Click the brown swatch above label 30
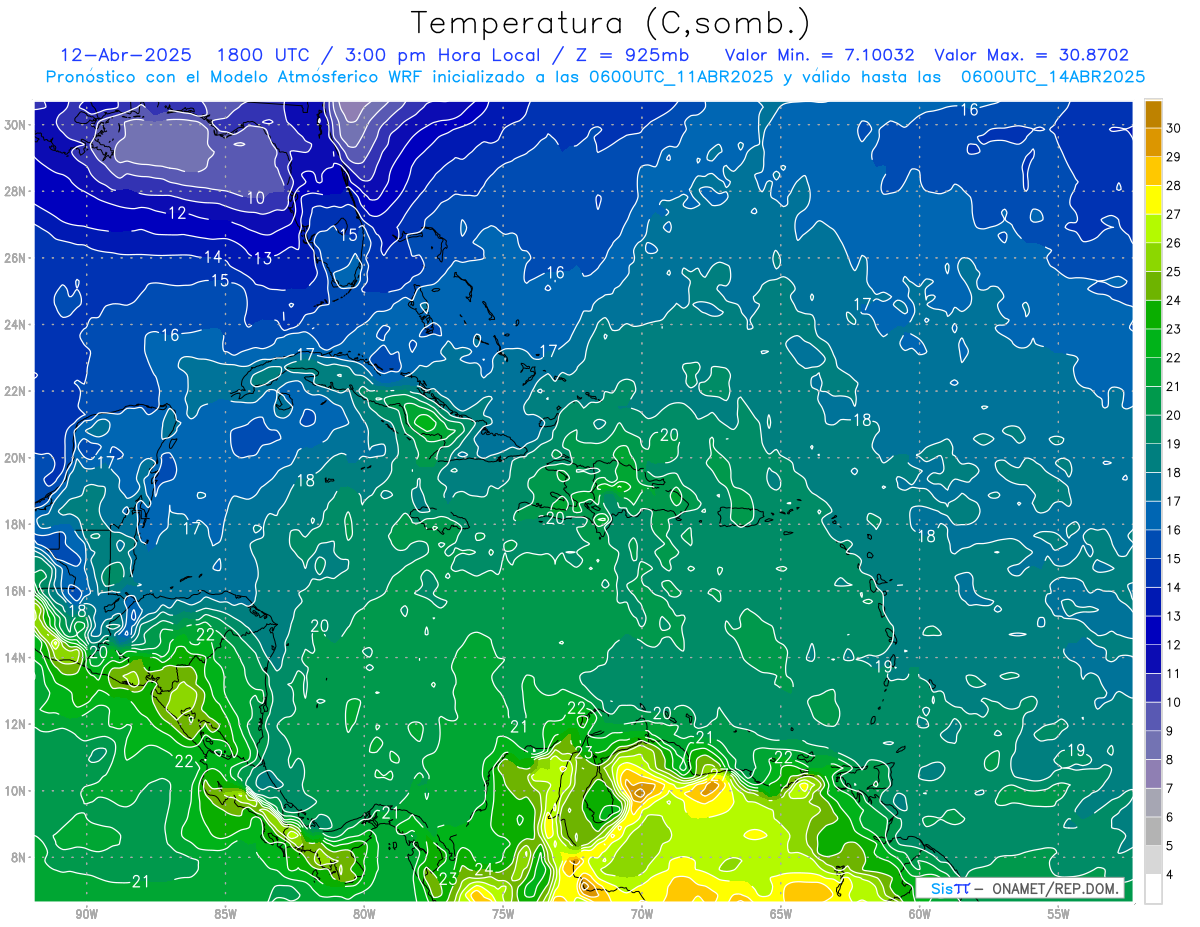Viewport: 1200px width, 927px height. pyautogui.click(x=1153, y=114)
